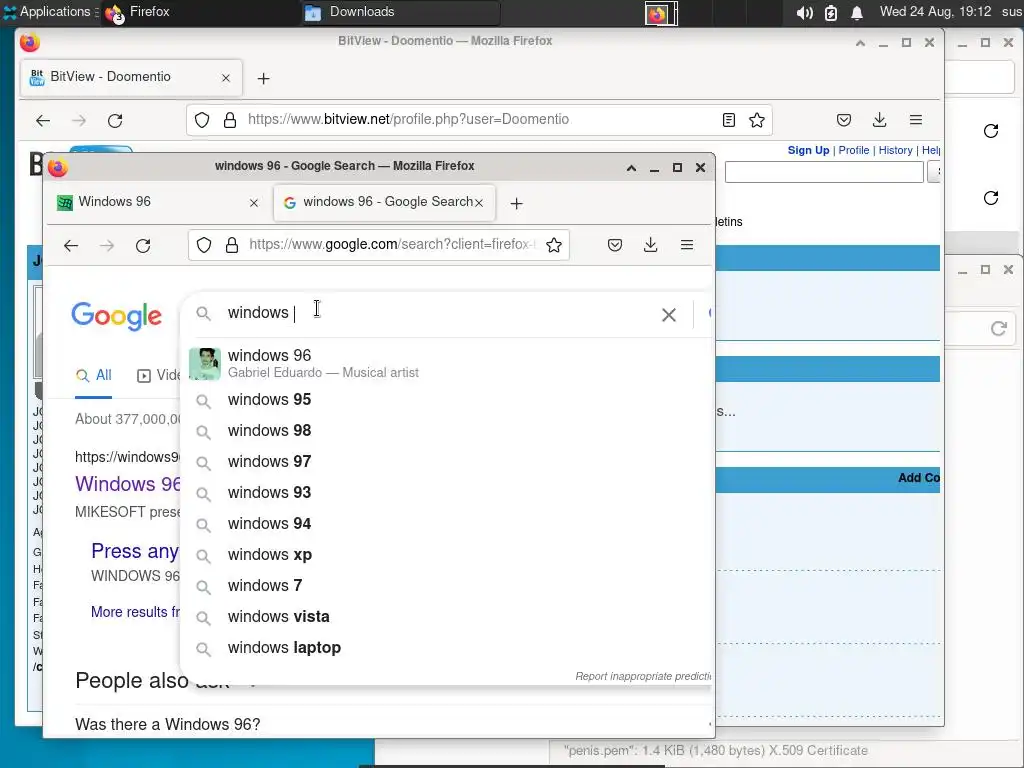
Task: Open hamburger menu in Google window
Action: pyautogui.click(x=687, y=245)
